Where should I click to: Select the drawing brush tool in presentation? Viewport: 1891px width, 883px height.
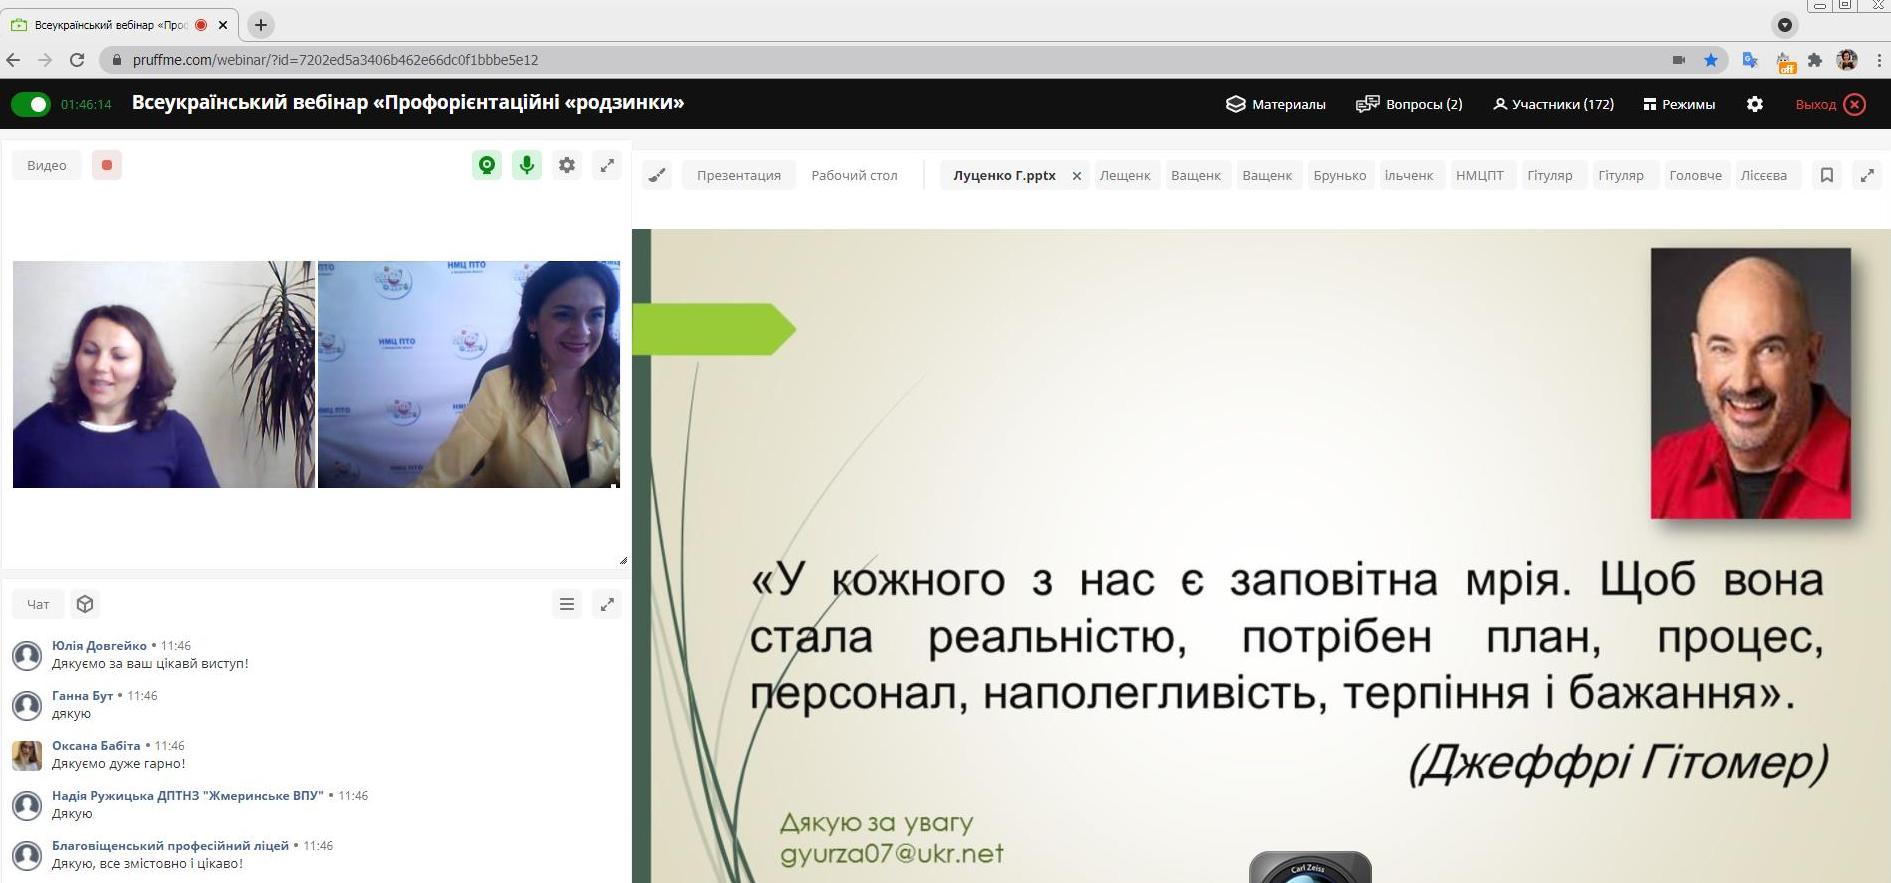tap(657, 175)
